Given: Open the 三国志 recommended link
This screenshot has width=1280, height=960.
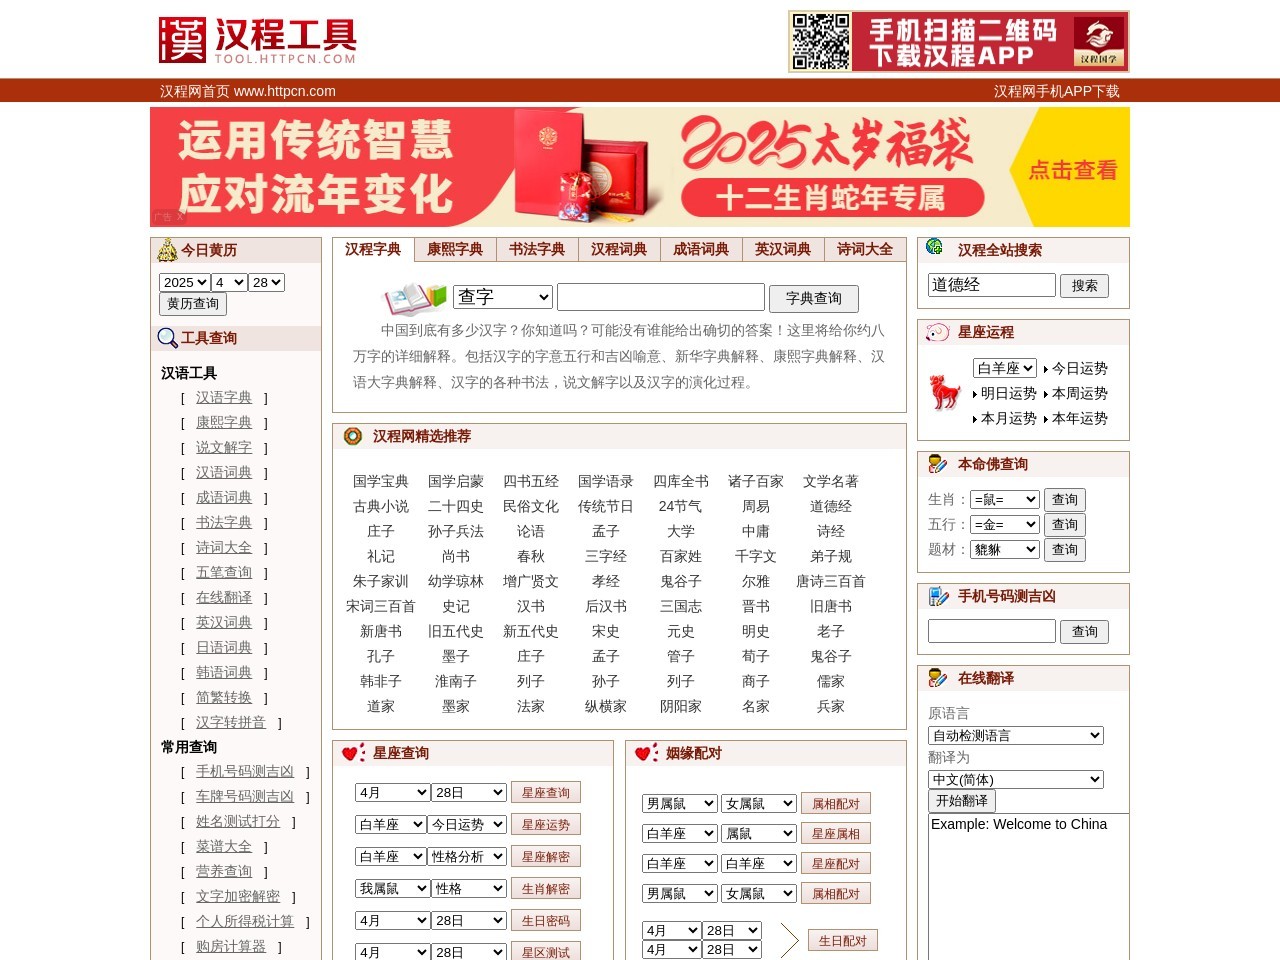Looking at the screenshot, I should [x=681, y=606].
